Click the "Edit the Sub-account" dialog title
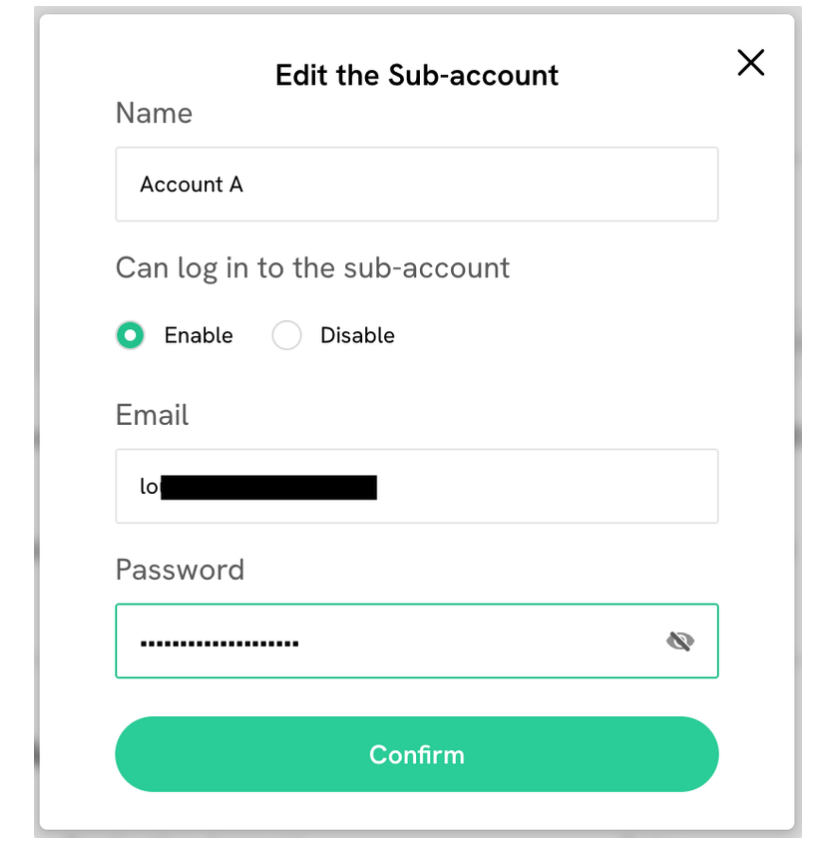Screen dimensions: 830x844 (417, 75)
